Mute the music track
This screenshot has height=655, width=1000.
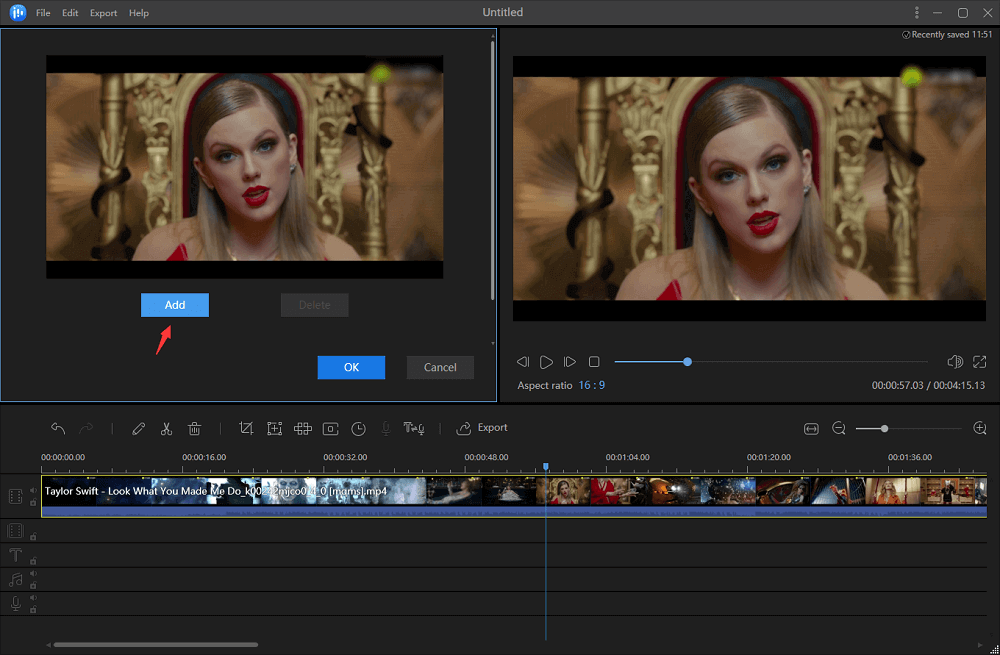tap(33, 574)
